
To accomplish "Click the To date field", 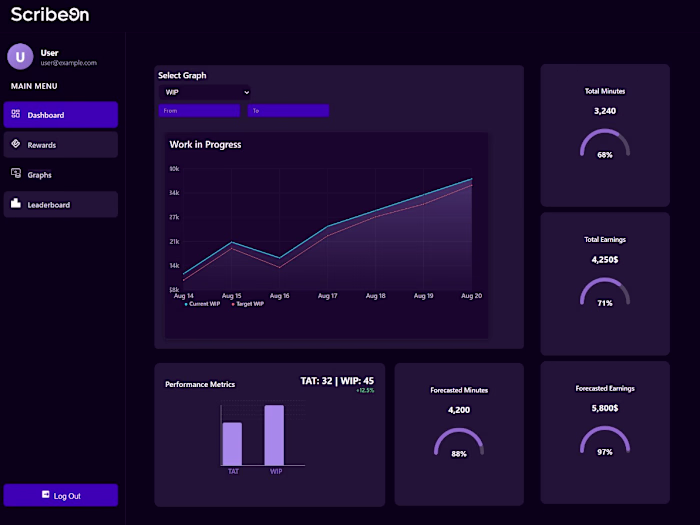I will [x=288, y=111].
